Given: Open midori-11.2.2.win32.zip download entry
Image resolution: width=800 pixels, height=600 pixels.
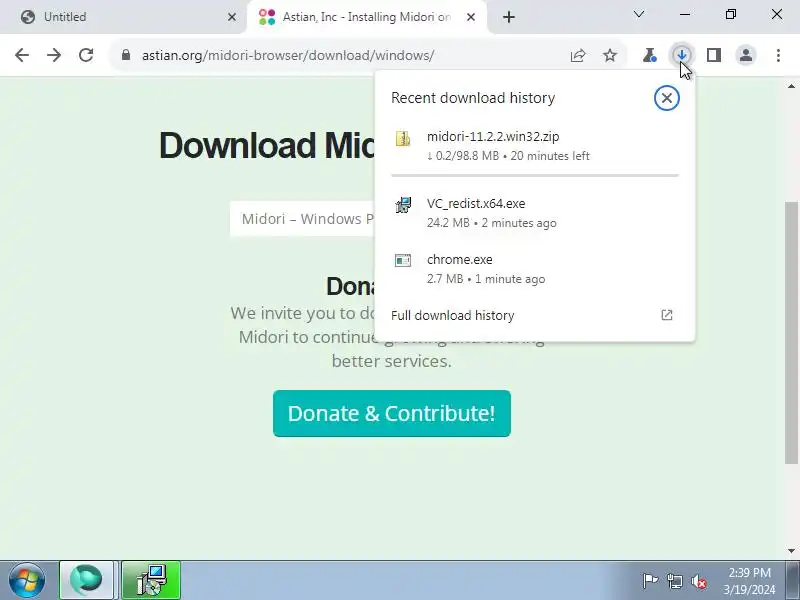Looking at the screenshot, I should tap(535, 146).
